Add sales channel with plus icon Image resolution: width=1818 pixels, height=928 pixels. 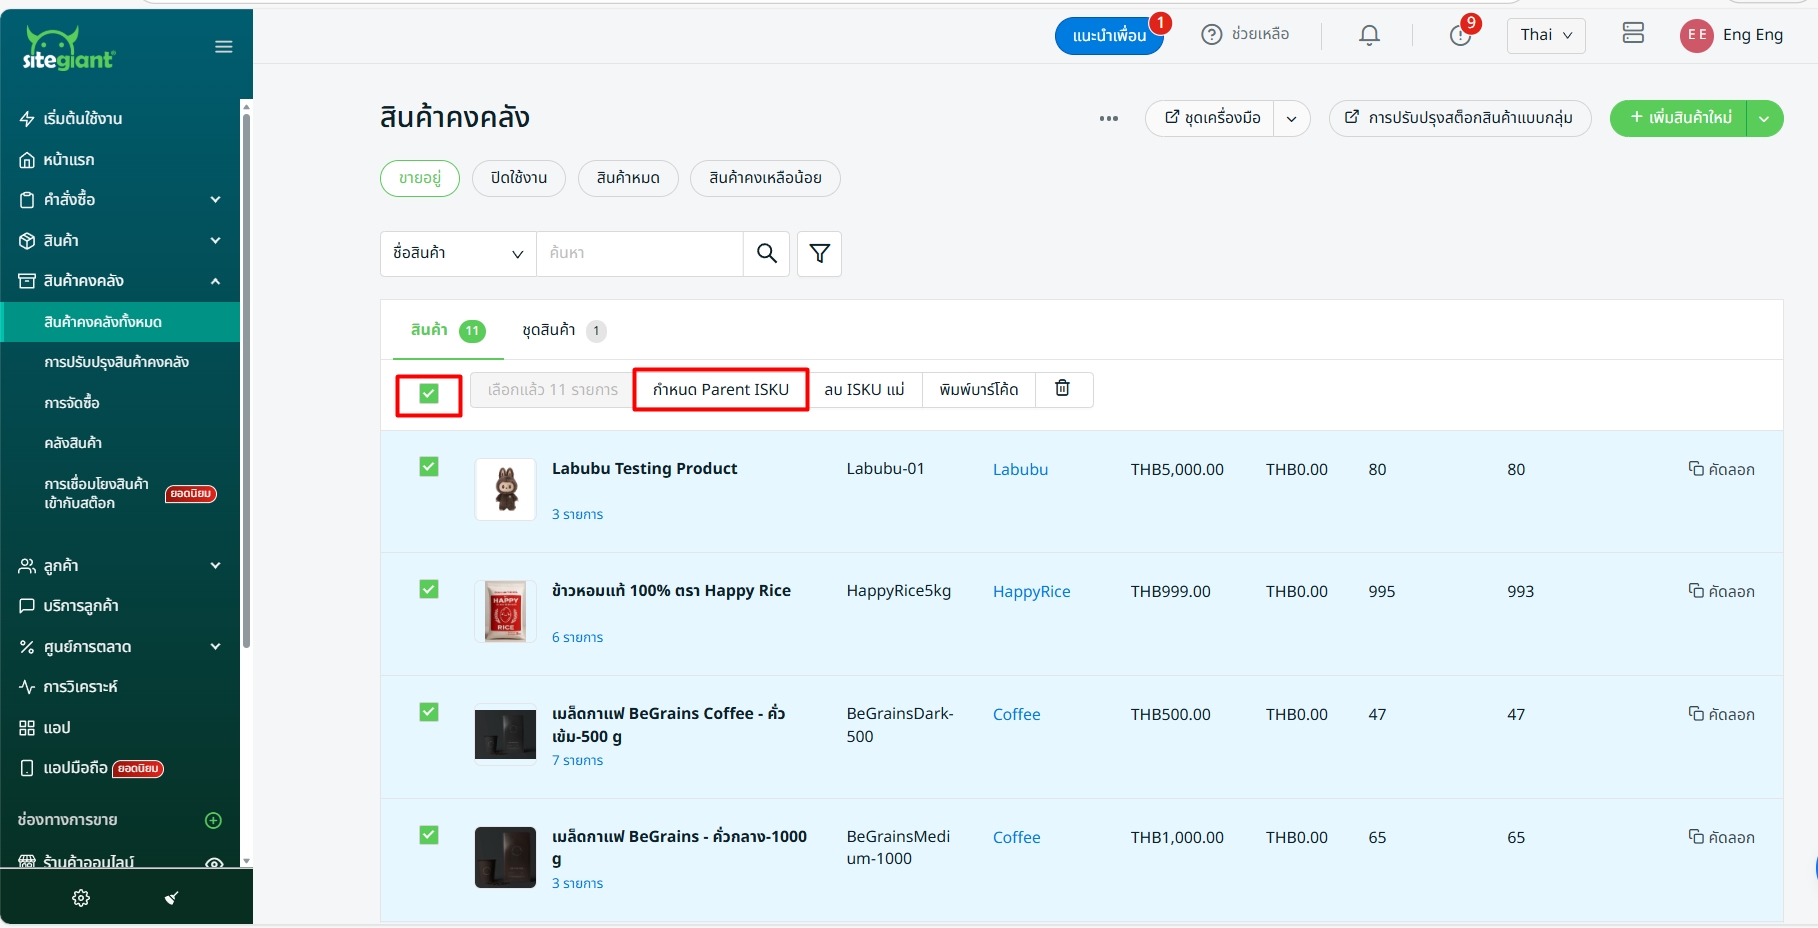point(213,820)
